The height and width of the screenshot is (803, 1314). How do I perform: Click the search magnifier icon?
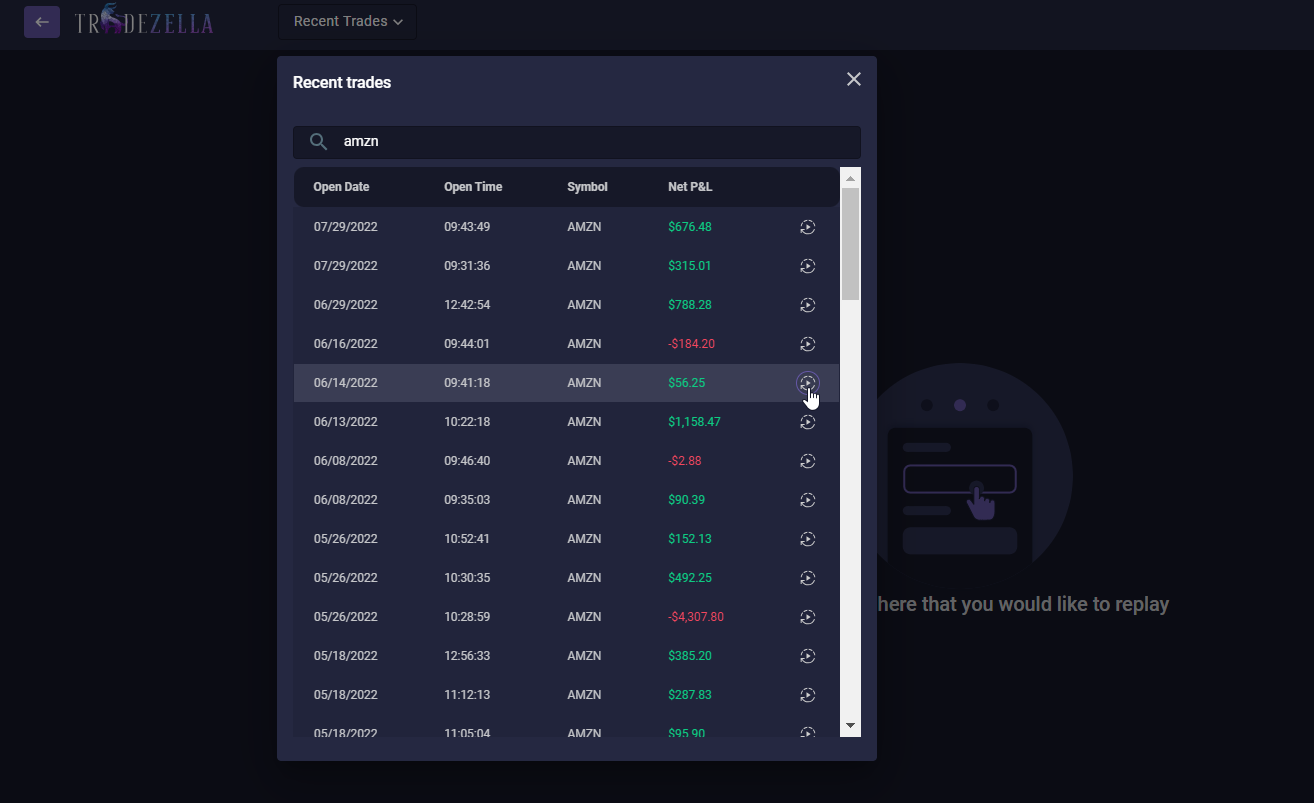tap(318, 142)
